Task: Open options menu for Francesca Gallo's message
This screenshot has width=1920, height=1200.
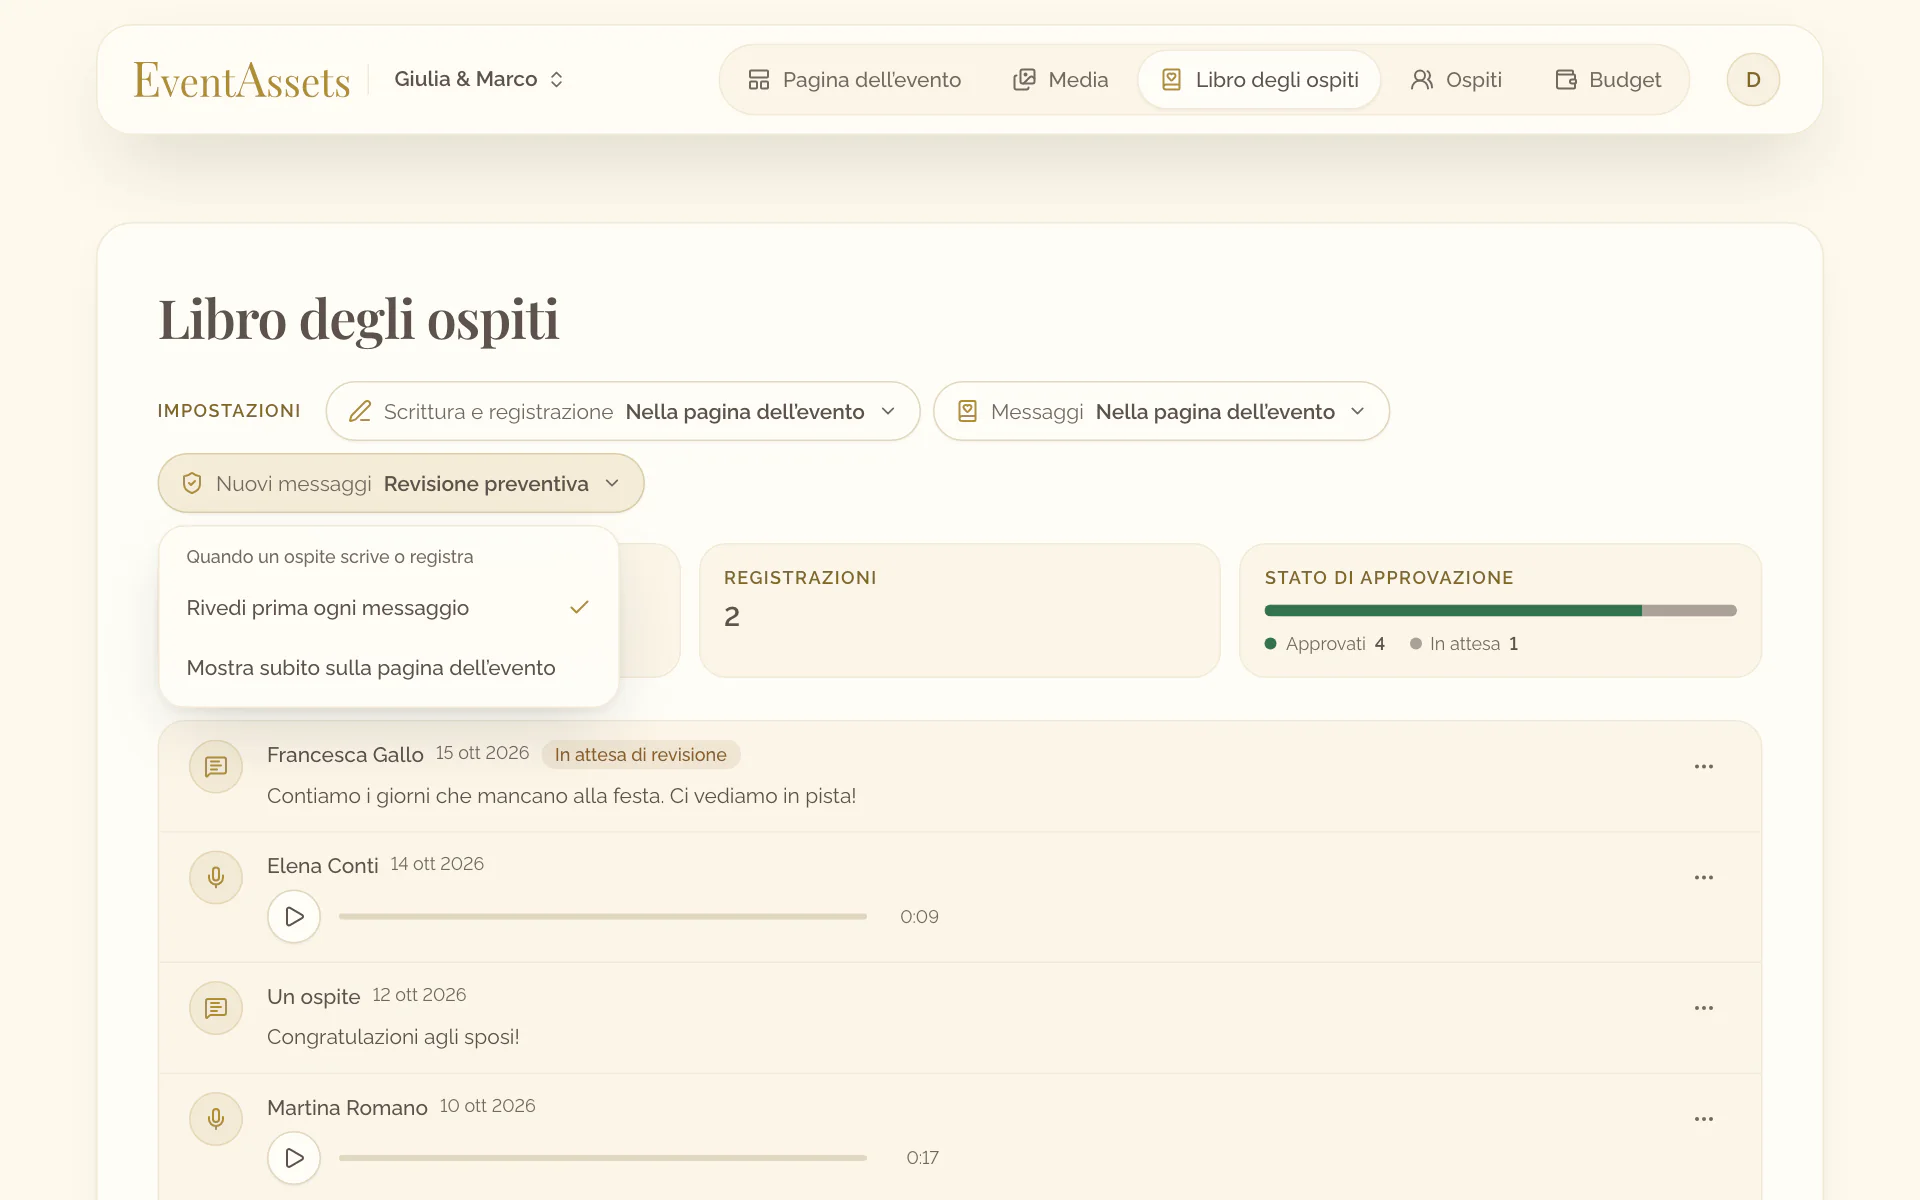Action: (x=1704, y=766)
